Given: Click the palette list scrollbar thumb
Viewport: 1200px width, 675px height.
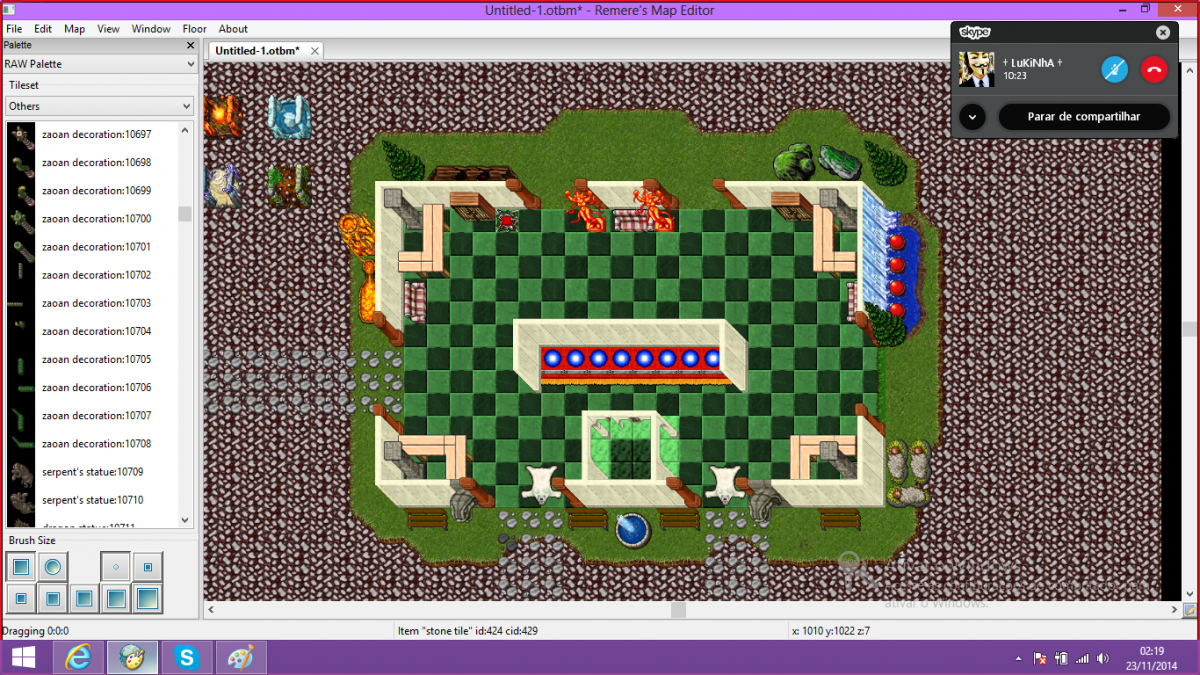Looking at the screenshot, I should tap(185, 213).
